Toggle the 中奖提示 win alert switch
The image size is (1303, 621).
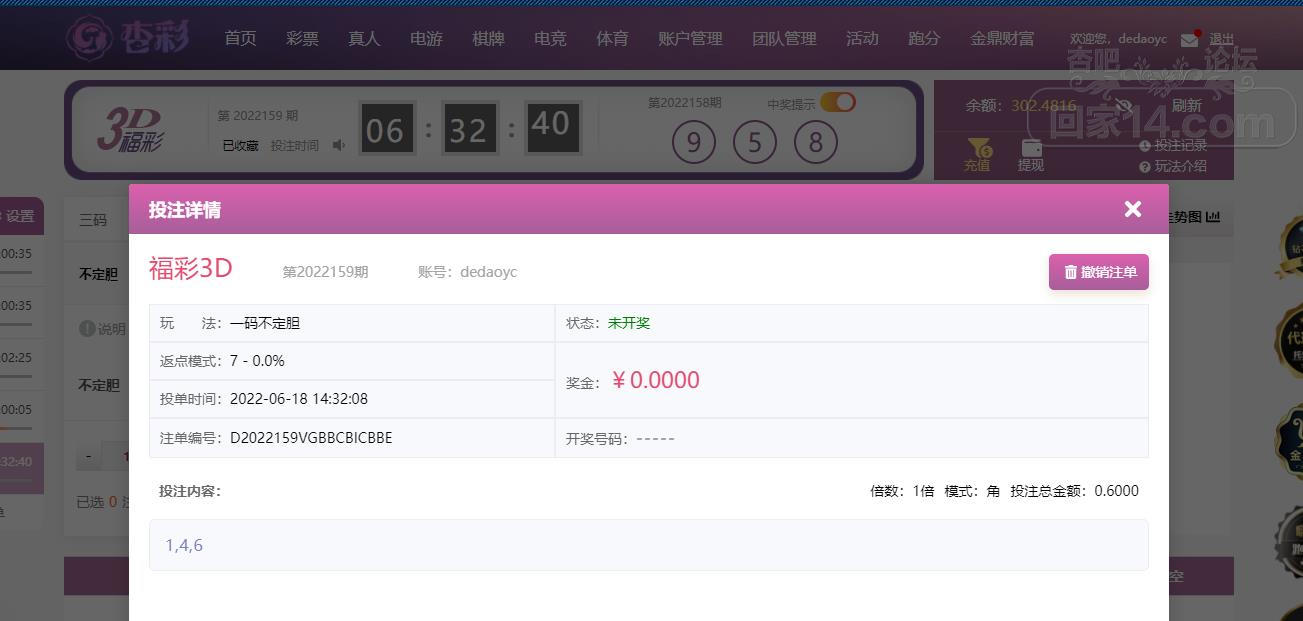coord(838,102)
